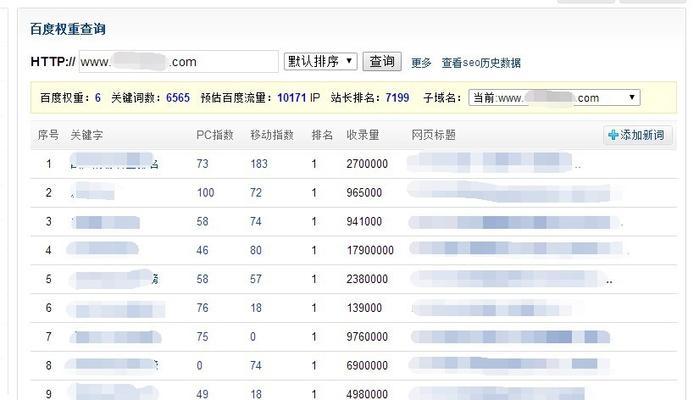699x400 pixels.
Task: Click the blurred keyword in row 3
Action: pyautogui.click(x=106, y=222)
